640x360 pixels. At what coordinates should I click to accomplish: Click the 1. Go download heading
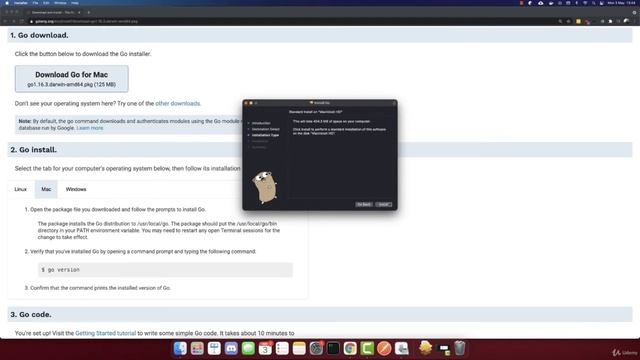tap(39, 35)
